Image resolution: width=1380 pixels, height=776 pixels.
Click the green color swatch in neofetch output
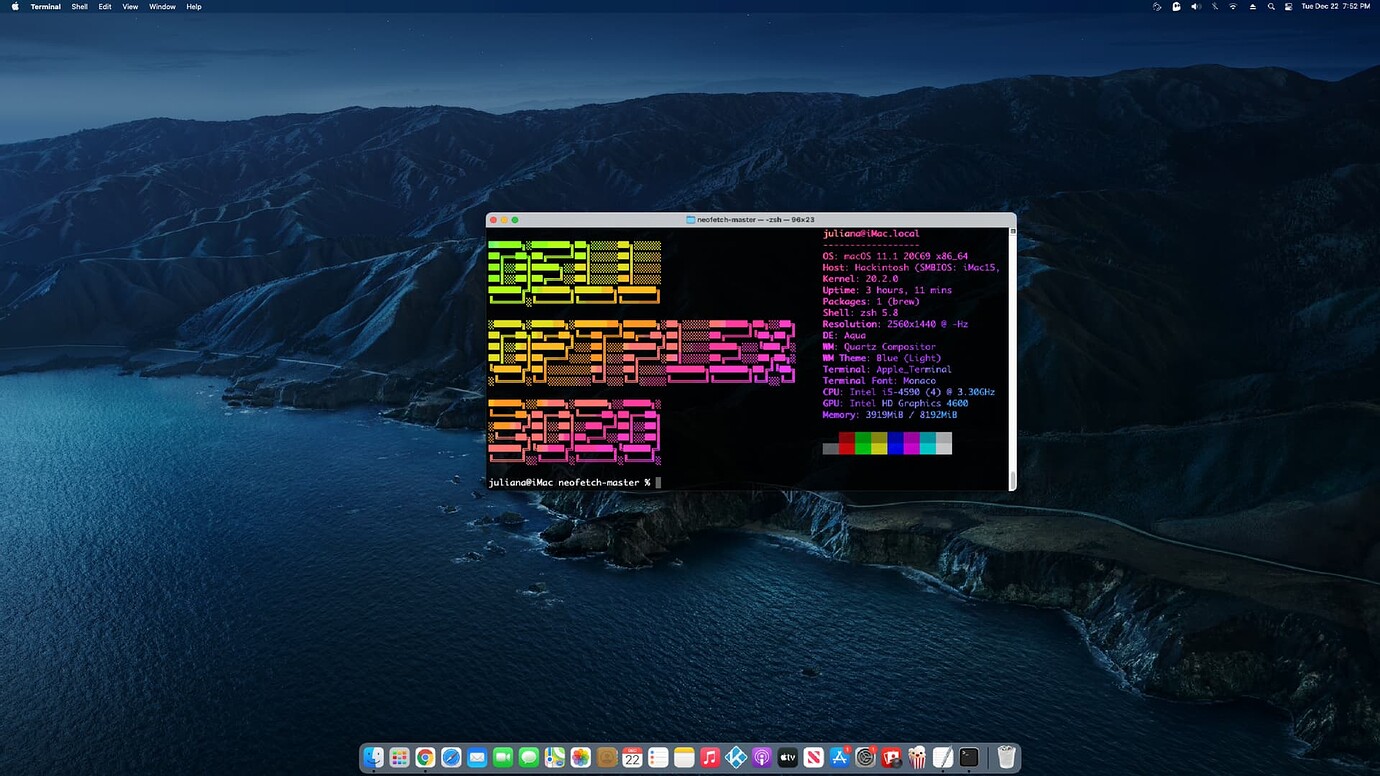pyautogui.click(x=864, y=444)
